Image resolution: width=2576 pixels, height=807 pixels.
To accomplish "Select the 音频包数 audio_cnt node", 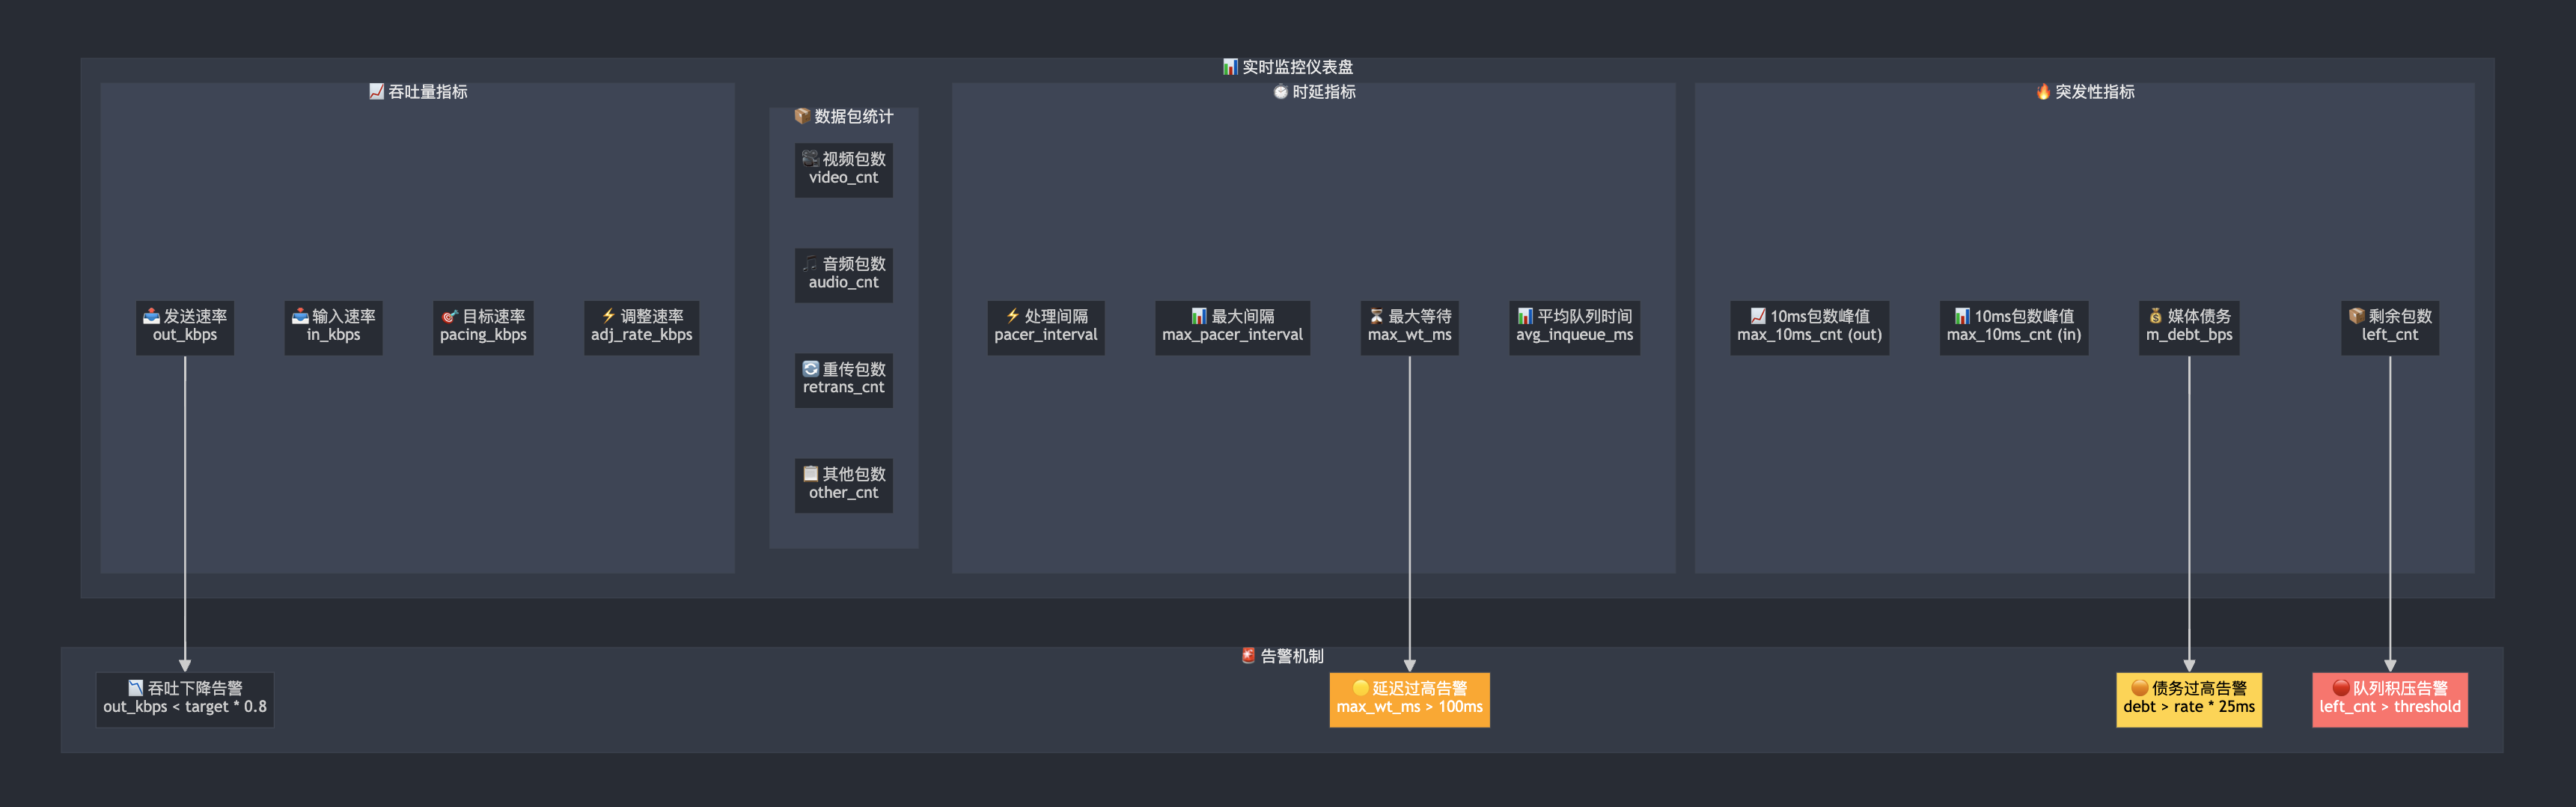I will (843, 275).
